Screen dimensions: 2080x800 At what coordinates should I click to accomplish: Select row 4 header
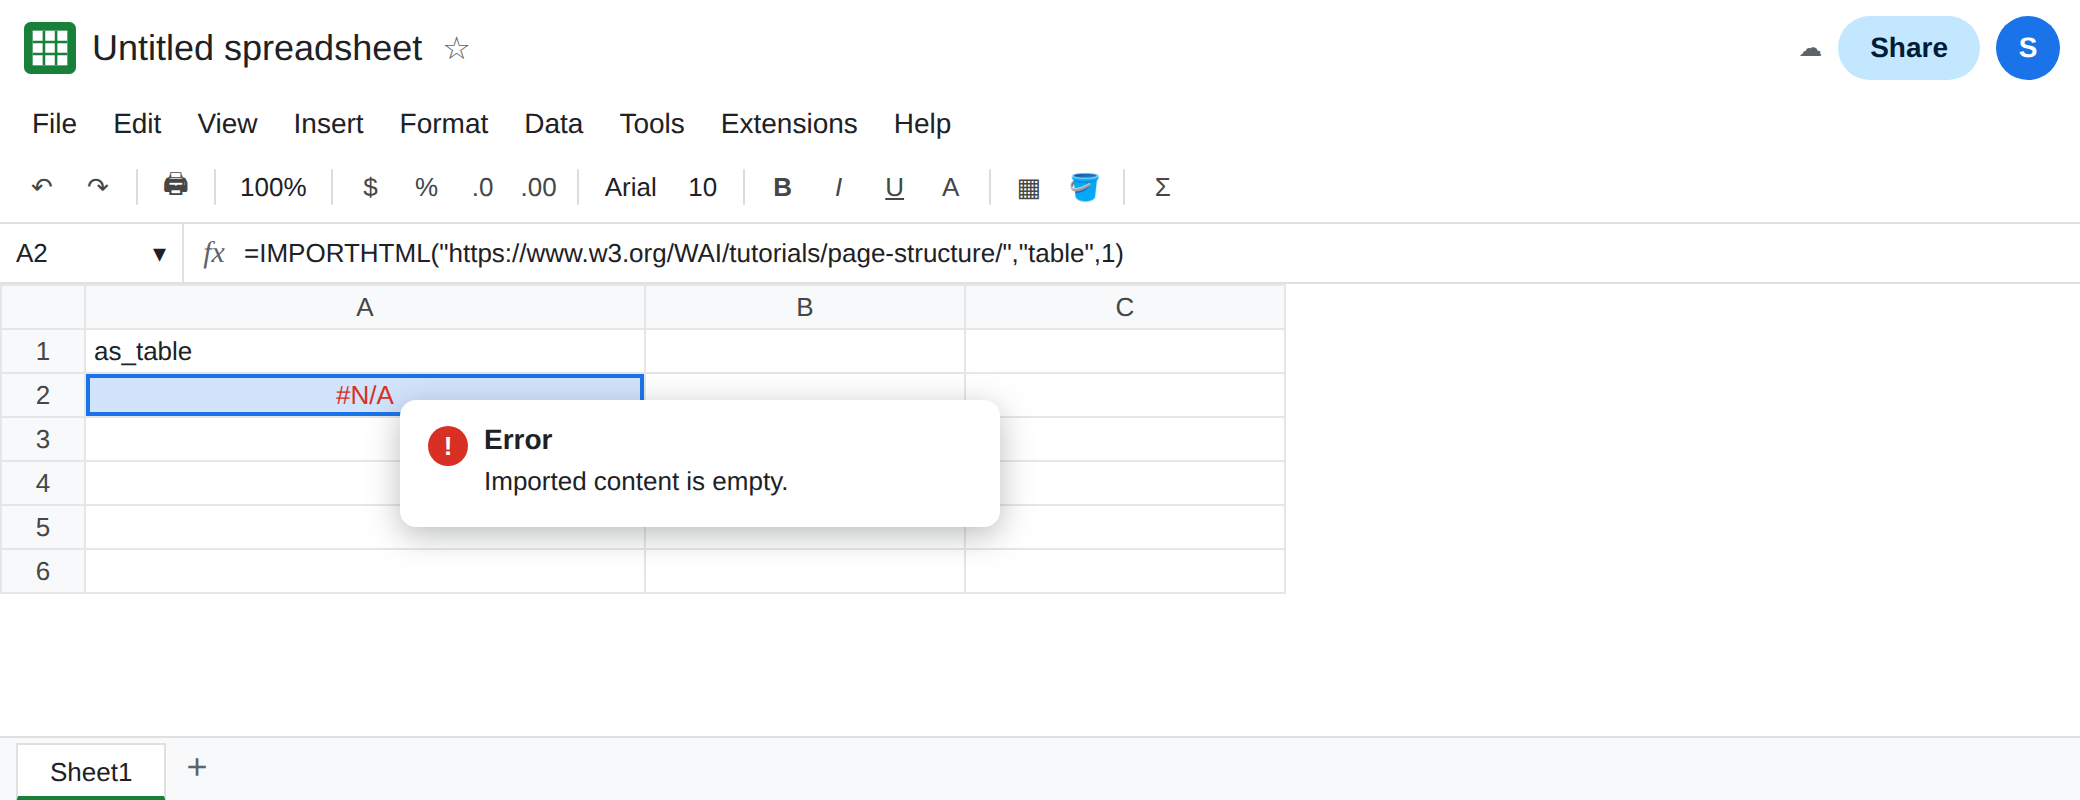click(43, 483)
